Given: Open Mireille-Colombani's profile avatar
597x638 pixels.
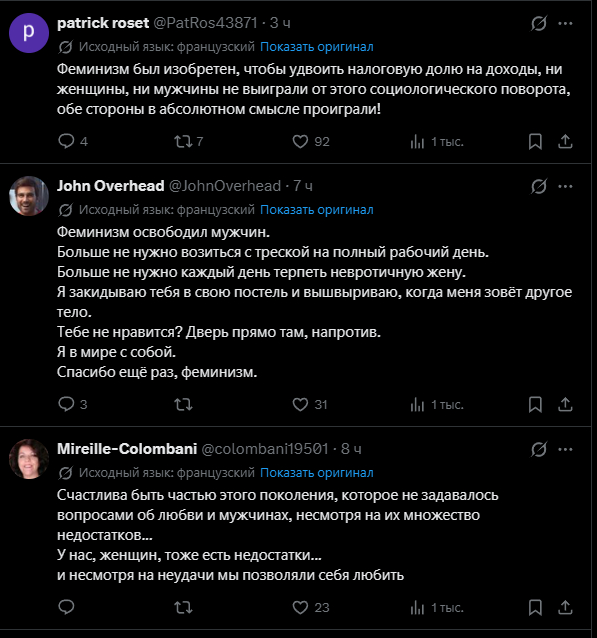Looking at the screenshot, I should coord(29,459).
